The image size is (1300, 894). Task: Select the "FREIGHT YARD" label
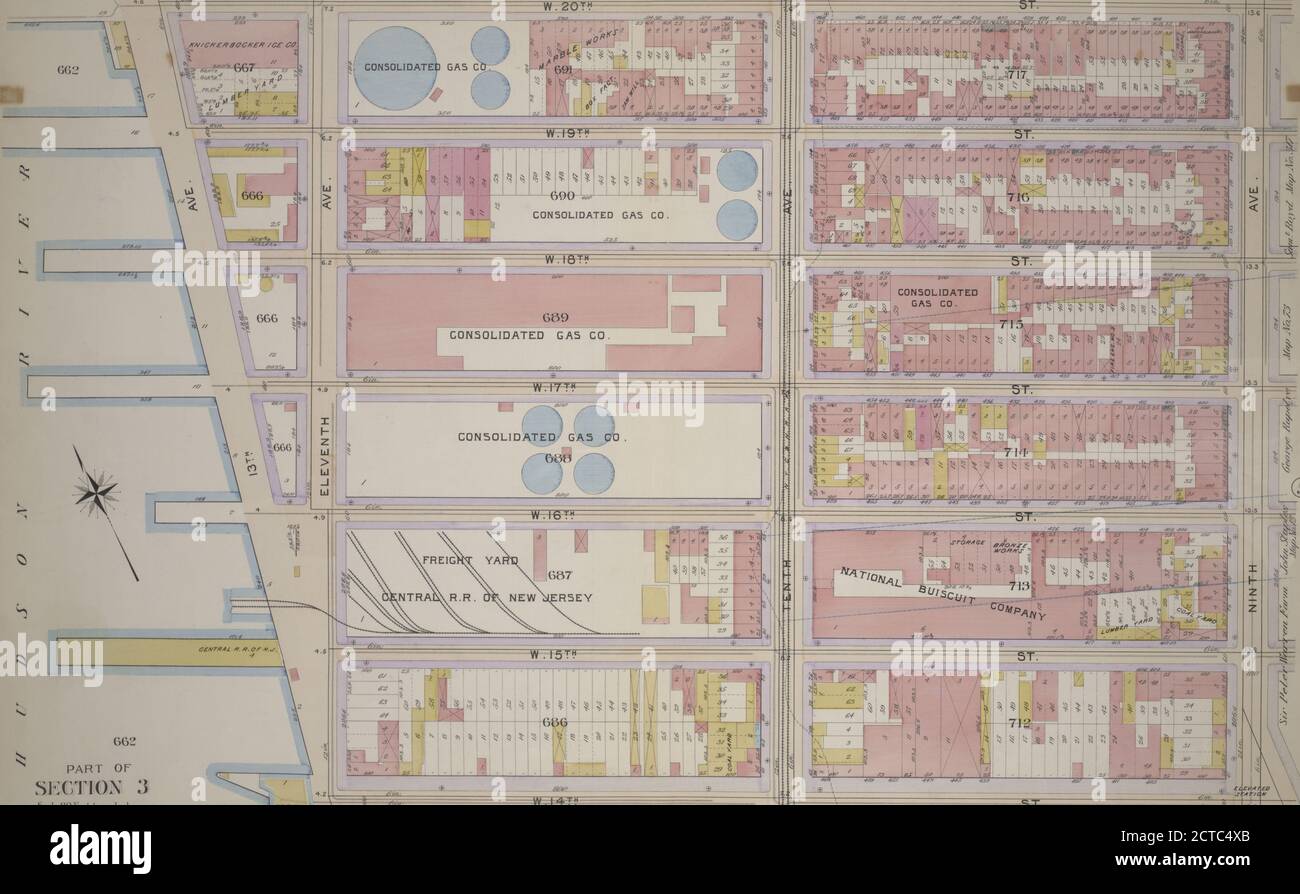[x=470, y=560]
